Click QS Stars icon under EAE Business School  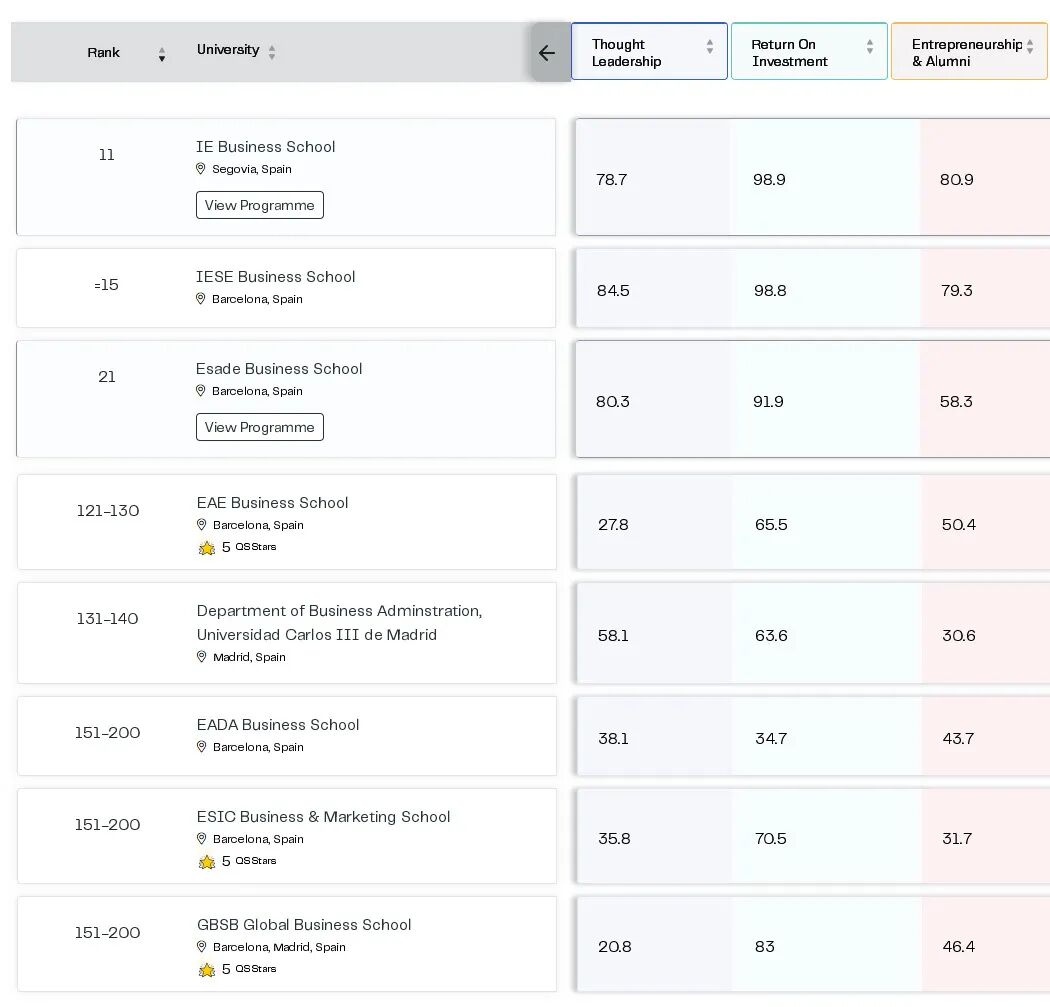(x=207, y=548)
